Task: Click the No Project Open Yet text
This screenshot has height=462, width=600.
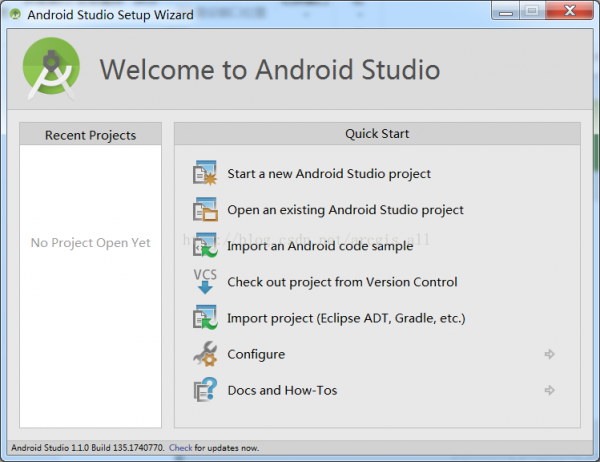Action: pos(90,243)
